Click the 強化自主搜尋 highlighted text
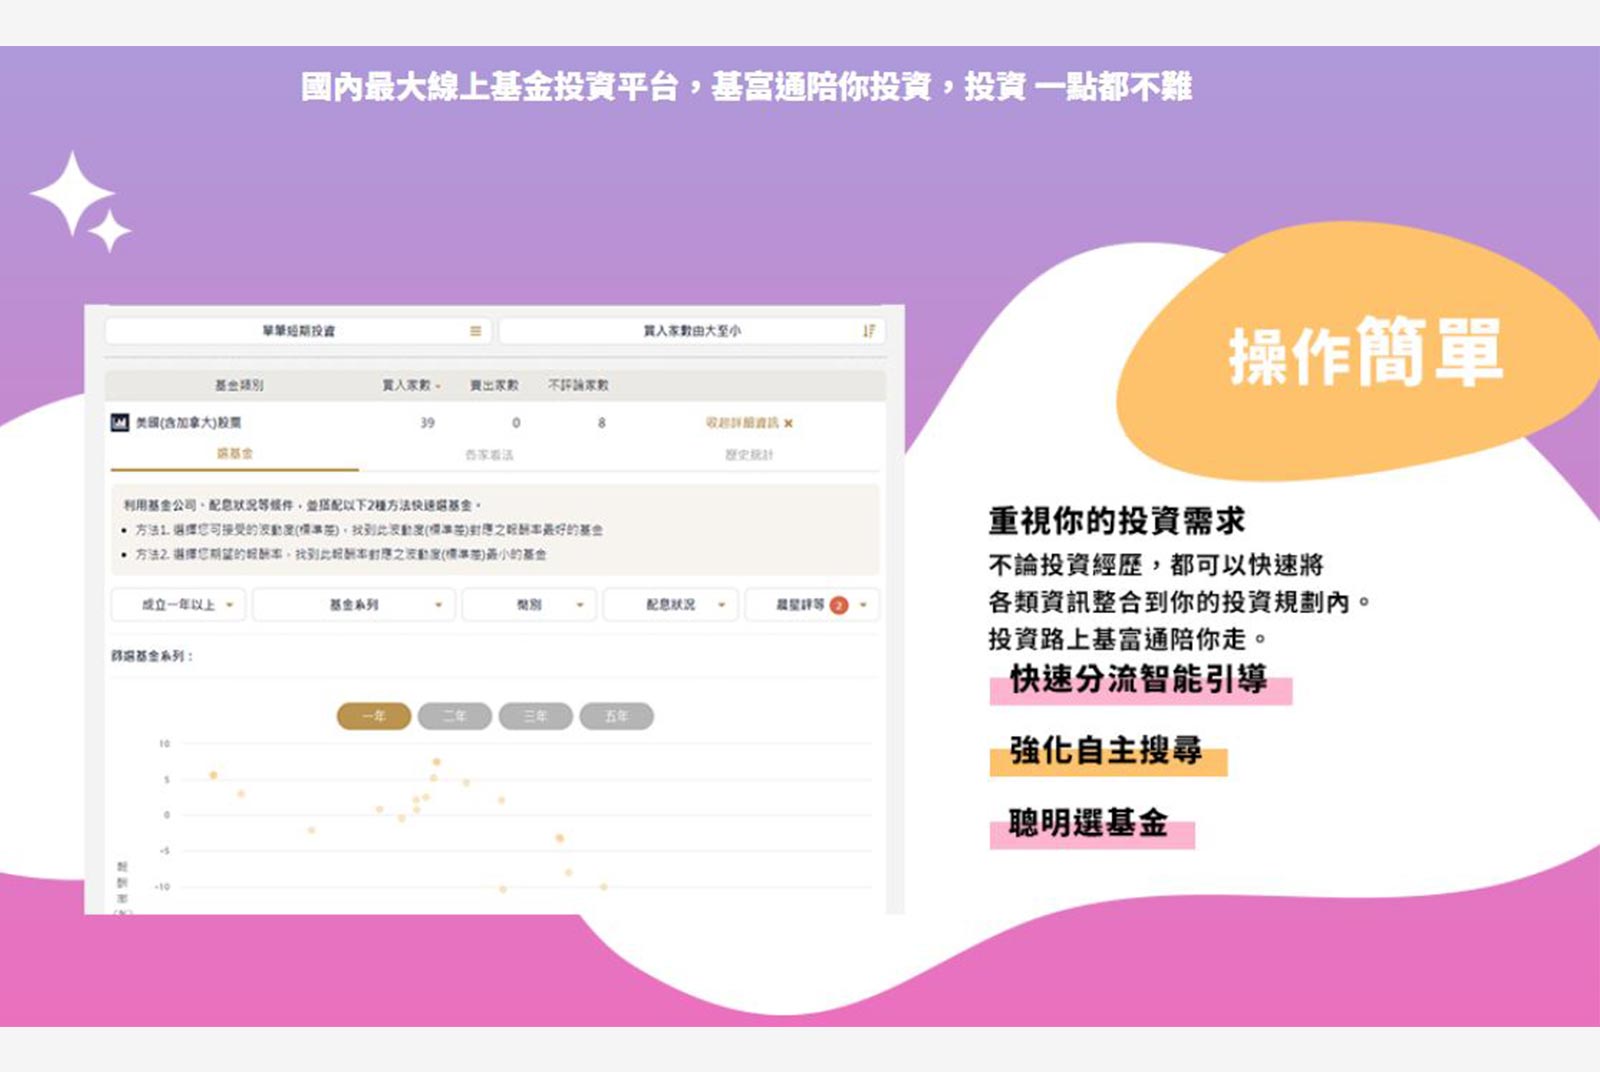This screenshot has width=1600, height=1072. point(1106,750)
